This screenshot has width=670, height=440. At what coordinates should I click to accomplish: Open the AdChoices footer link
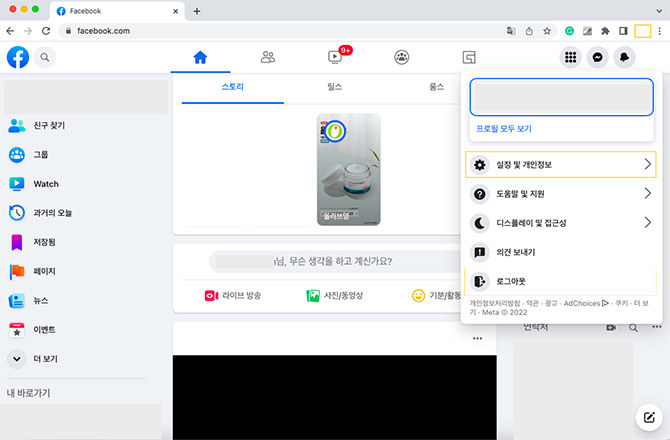point(586,303)
